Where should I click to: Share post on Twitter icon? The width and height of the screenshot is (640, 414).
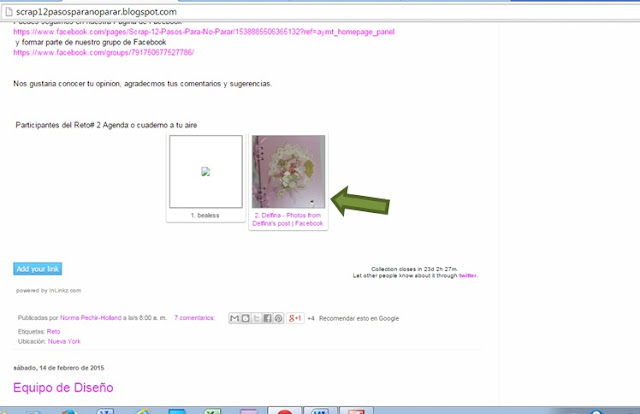256,318
